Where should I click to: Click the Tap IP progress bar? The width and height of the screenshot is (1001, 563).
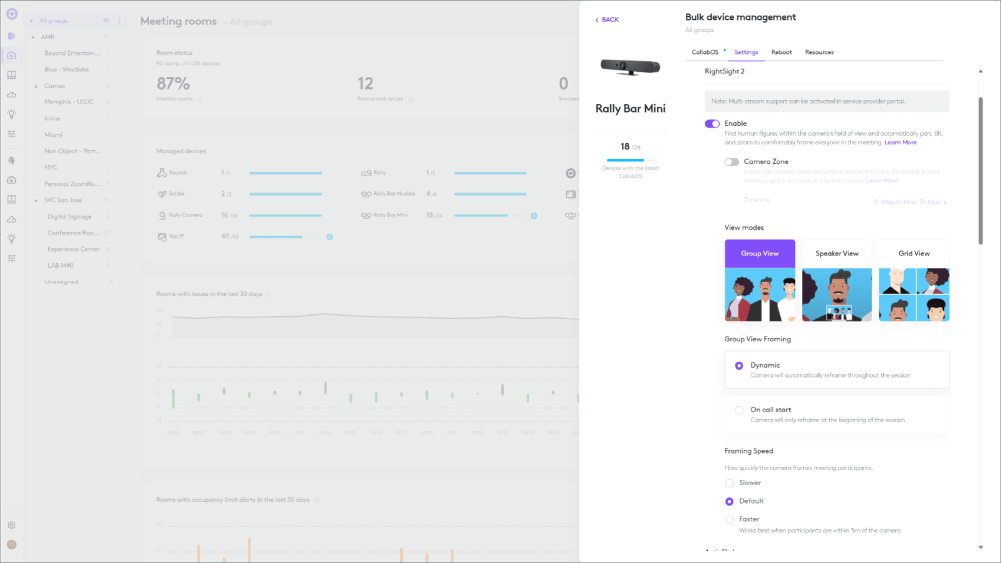285,237
